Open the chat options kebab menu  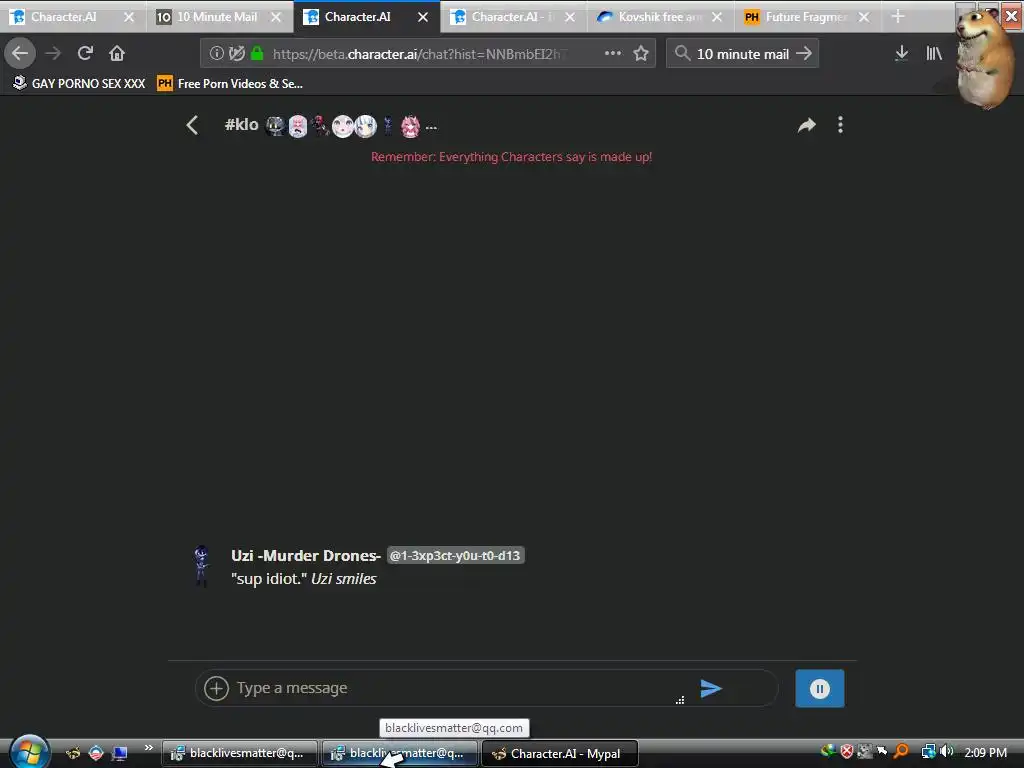(x=840, y=125)
